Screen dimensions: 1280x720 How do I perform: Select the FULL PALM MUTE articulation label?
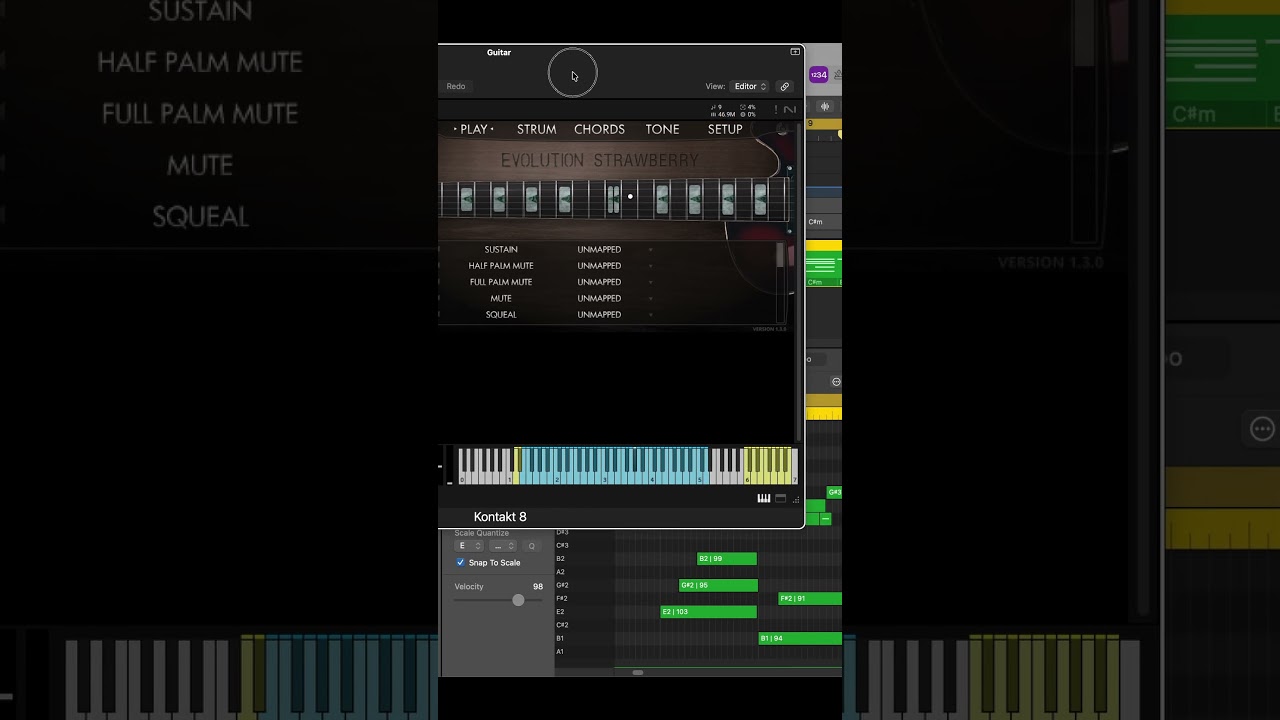click(501, 282)
